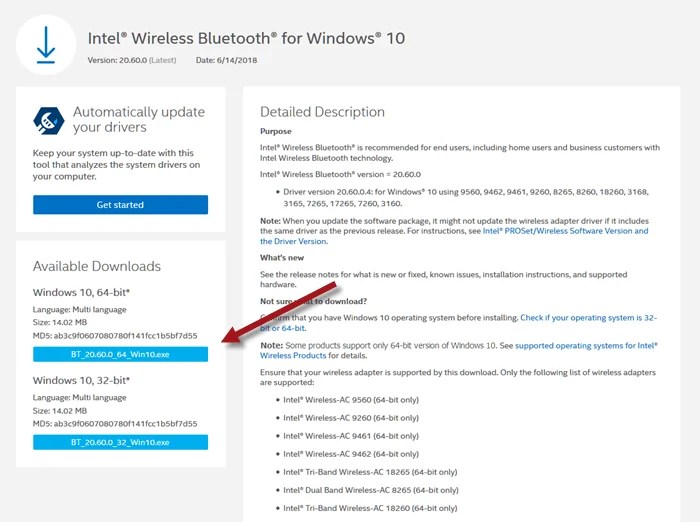Click 'Intel Tri-Band Wireless-AC 18265' item

pos(370,472)
